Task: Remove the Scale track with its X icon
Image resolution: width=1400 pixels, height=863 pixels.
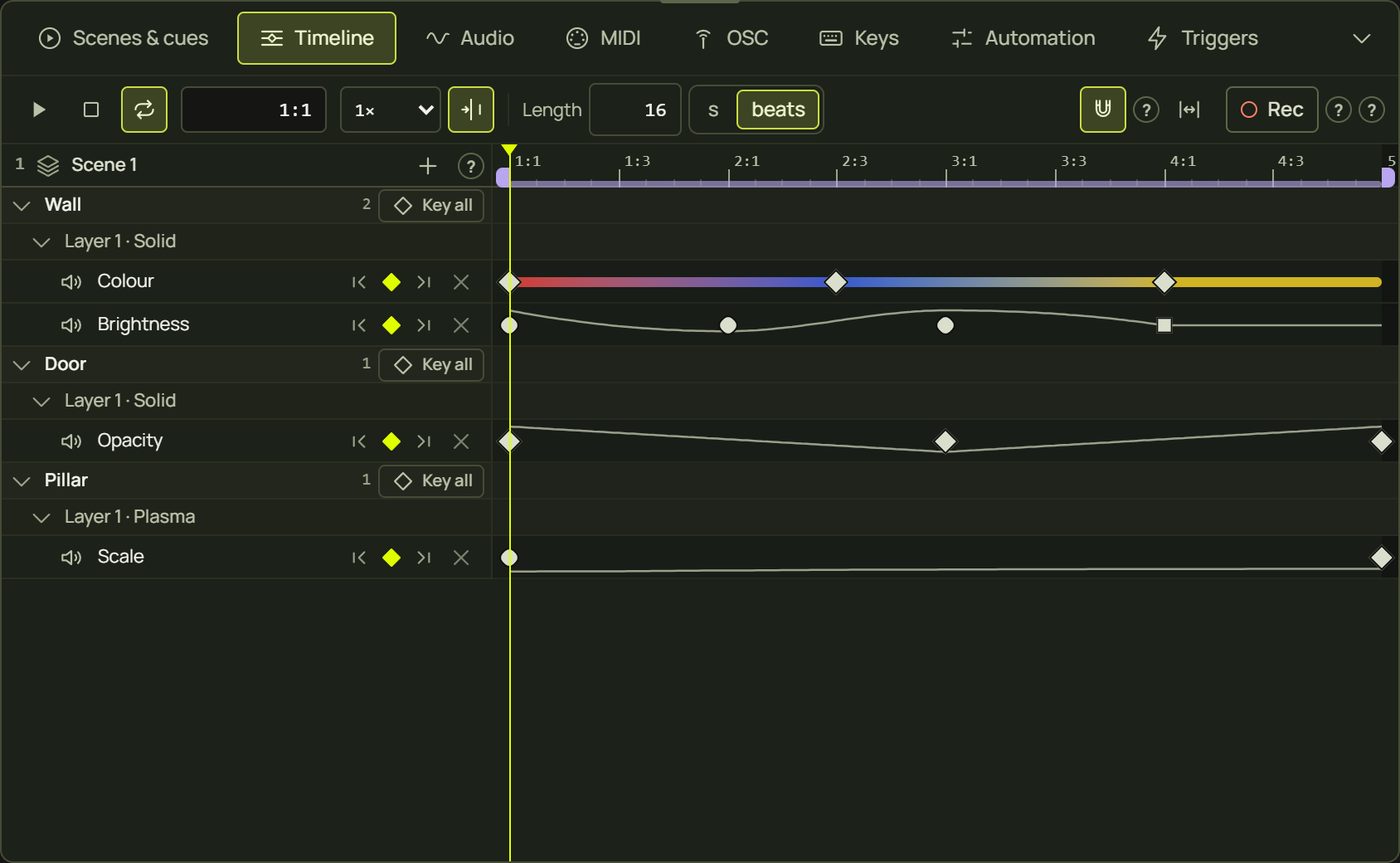Action: pos(461,557)
